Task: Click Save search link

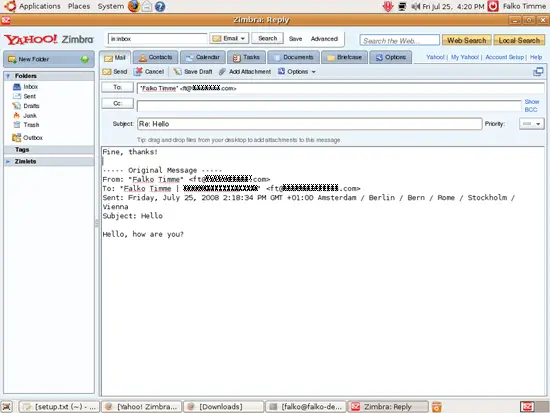Action: coord(295,39)
